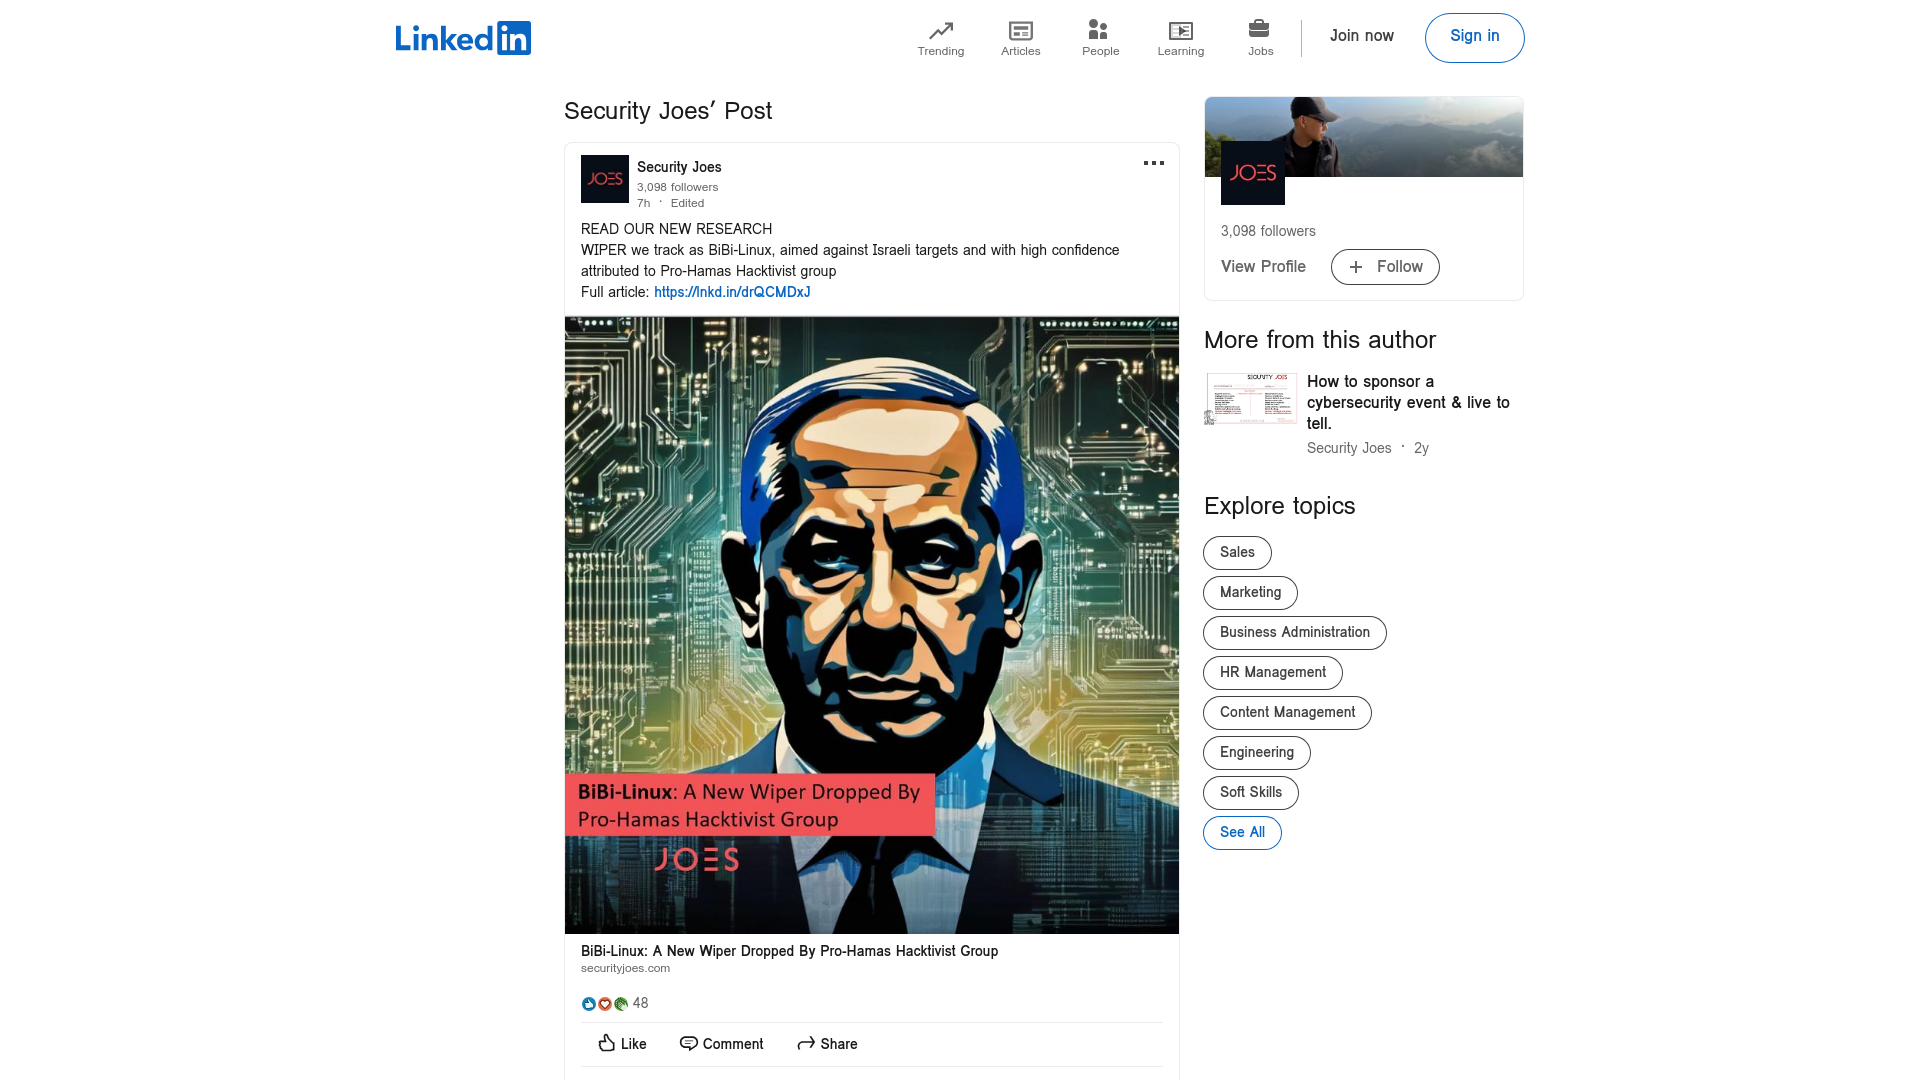Click the reaction count 48 indicator
Viewport: 1920px width, 1080px height.
pos(640,1002)
